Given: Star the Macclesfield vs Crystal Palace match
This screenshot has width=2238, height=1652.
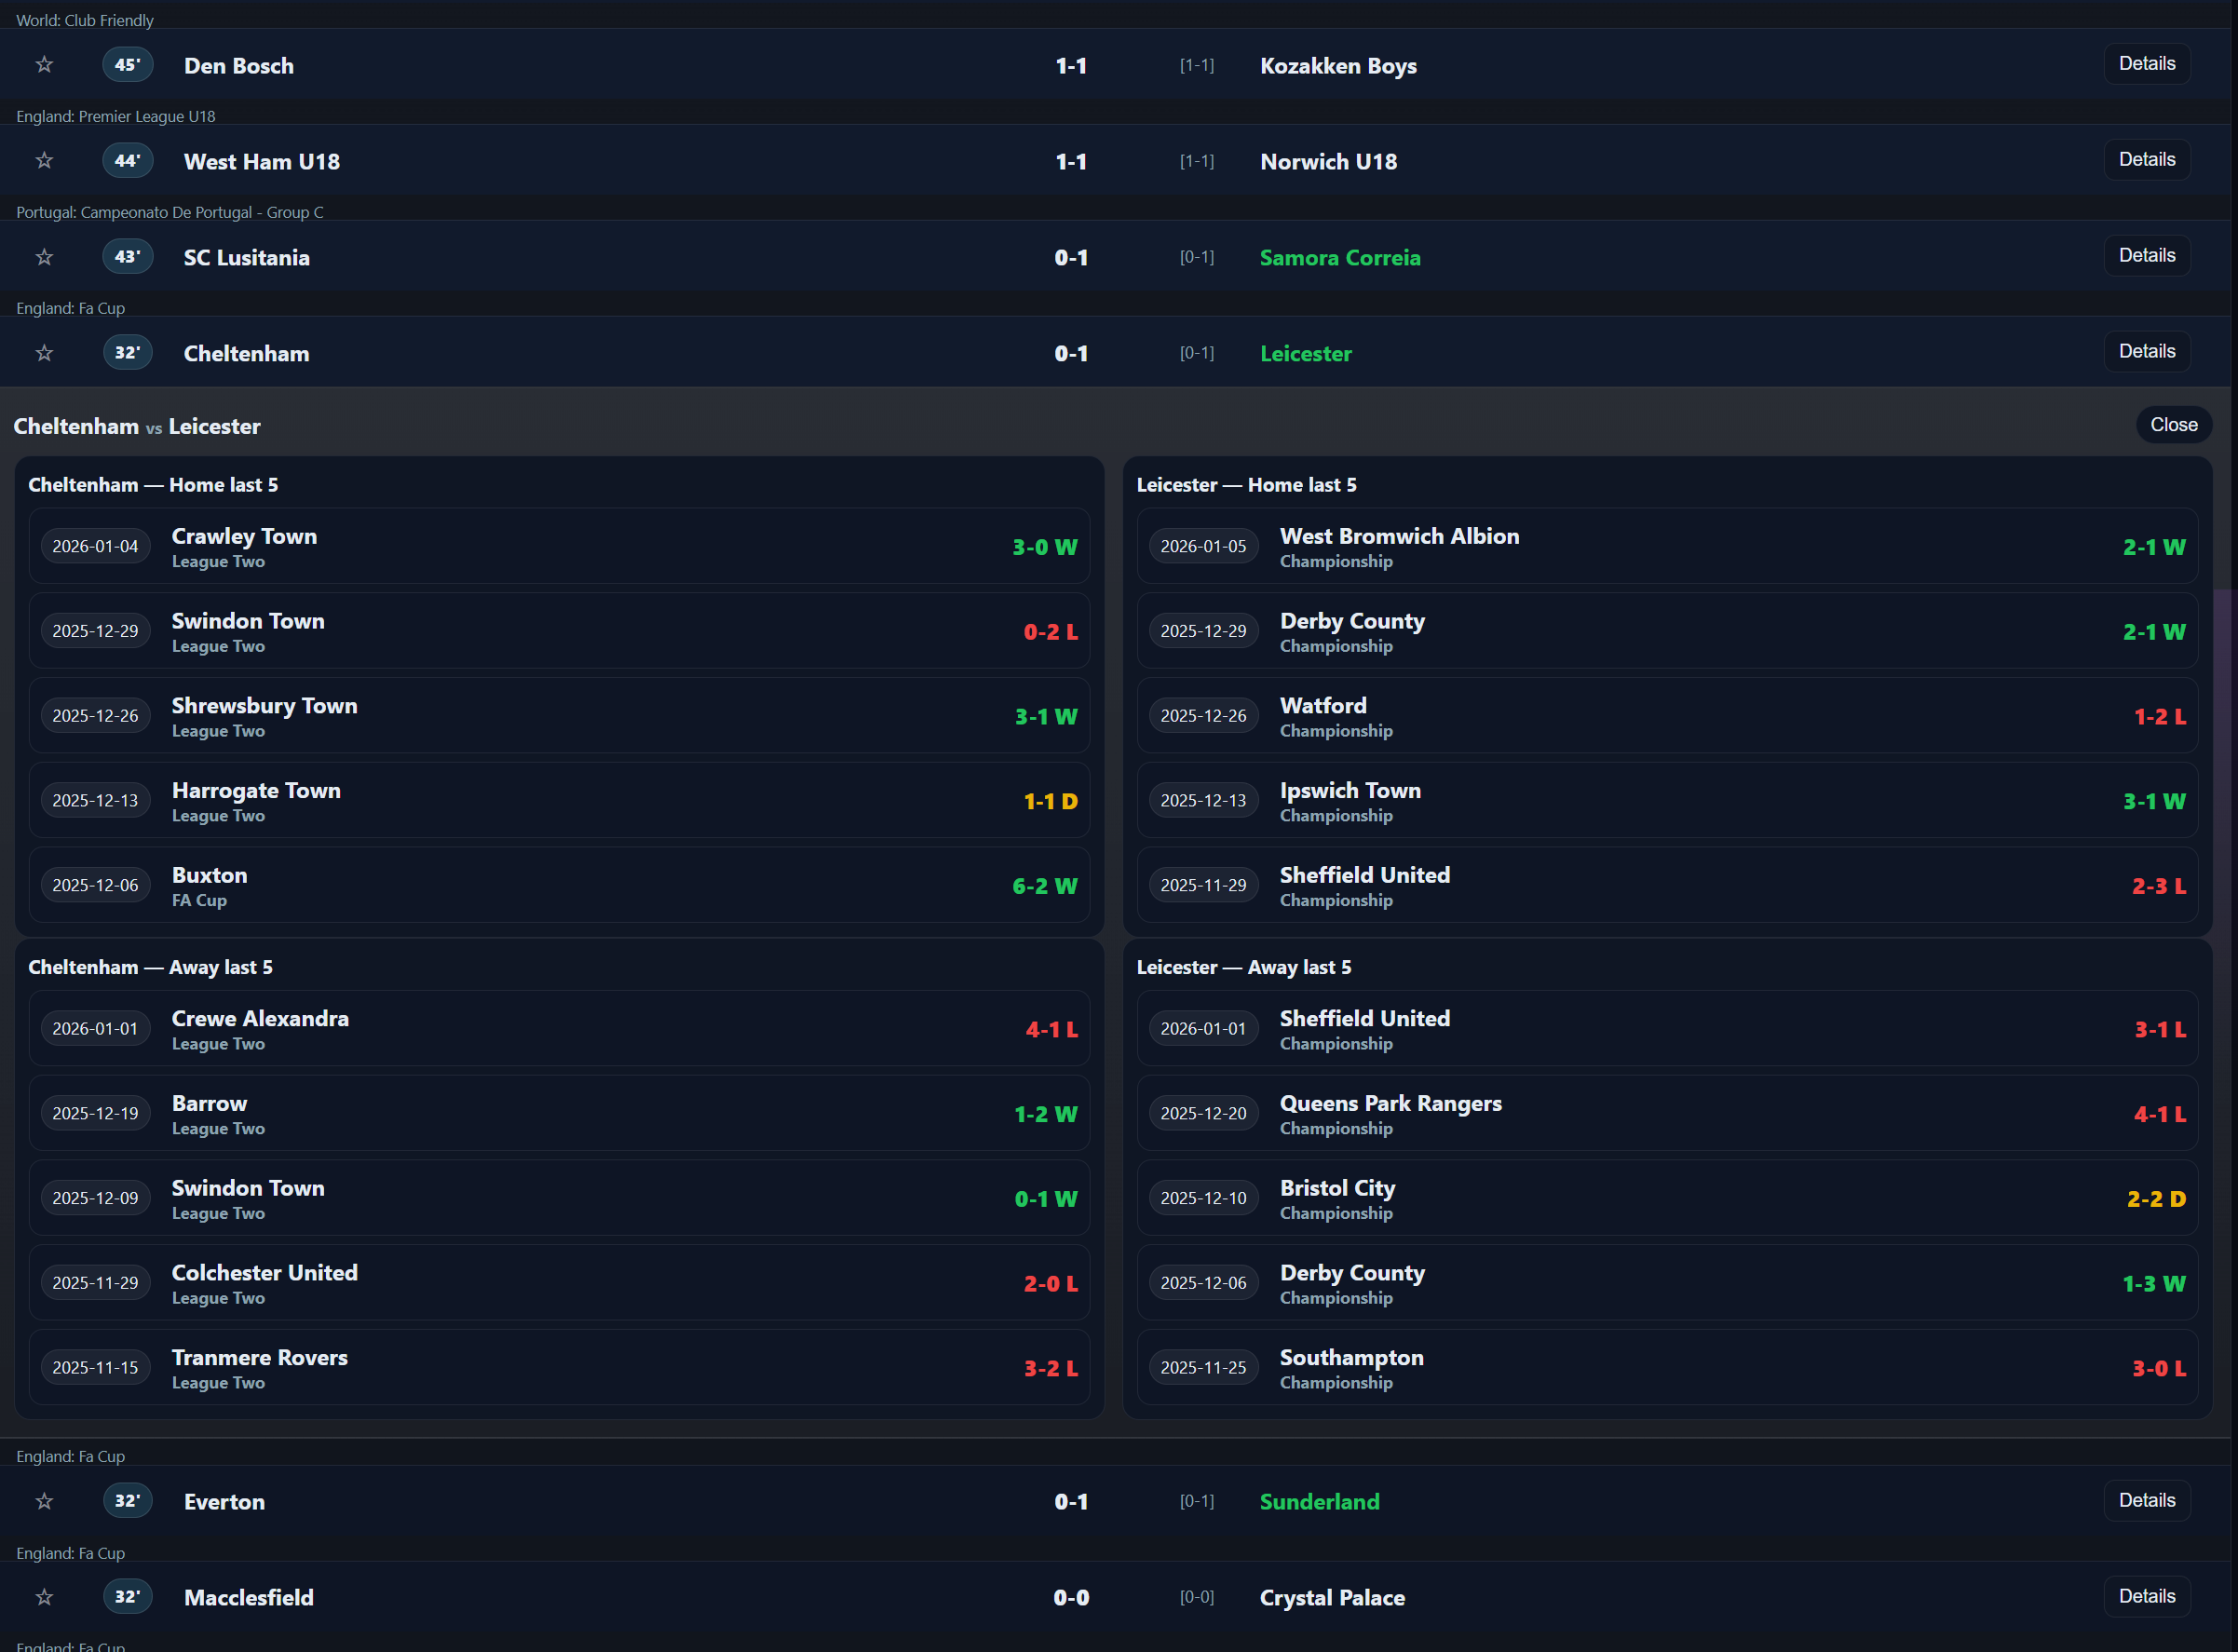Looking at the screenshot, I should pyautogui.click(x=44, y=1597).
